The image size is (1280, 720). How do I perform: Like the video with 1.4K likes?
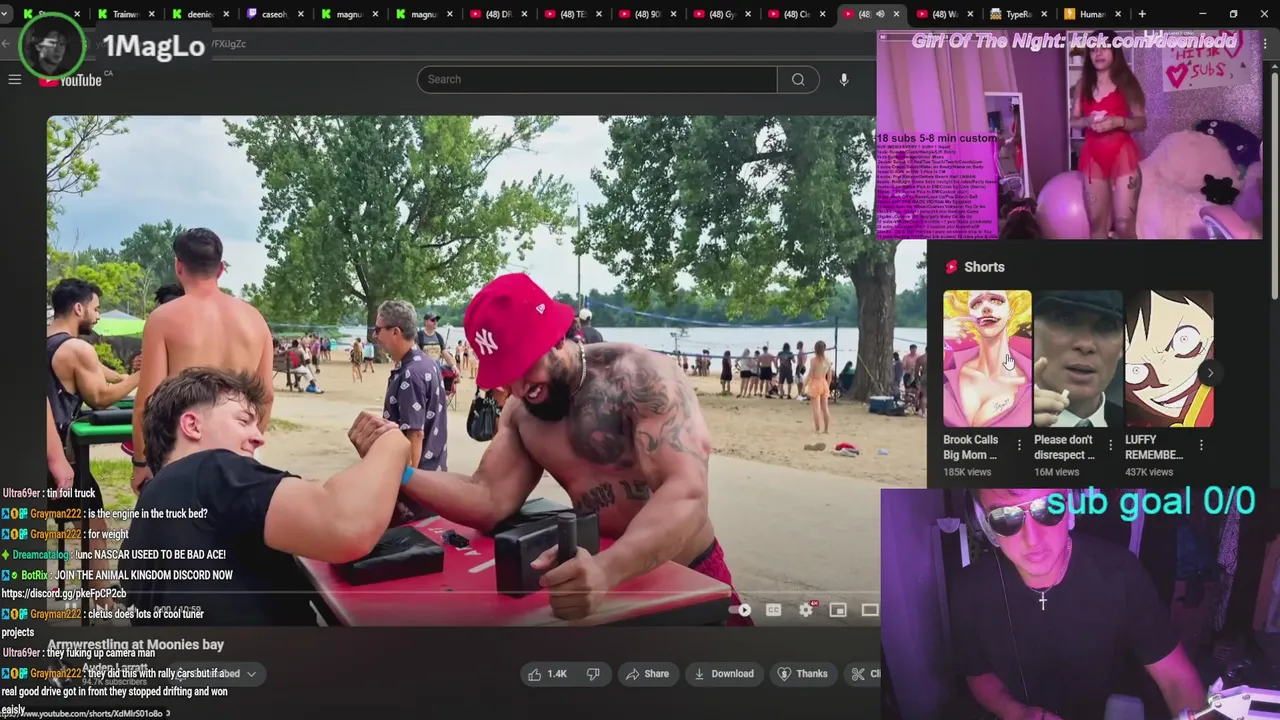click(x=548, y=674)
